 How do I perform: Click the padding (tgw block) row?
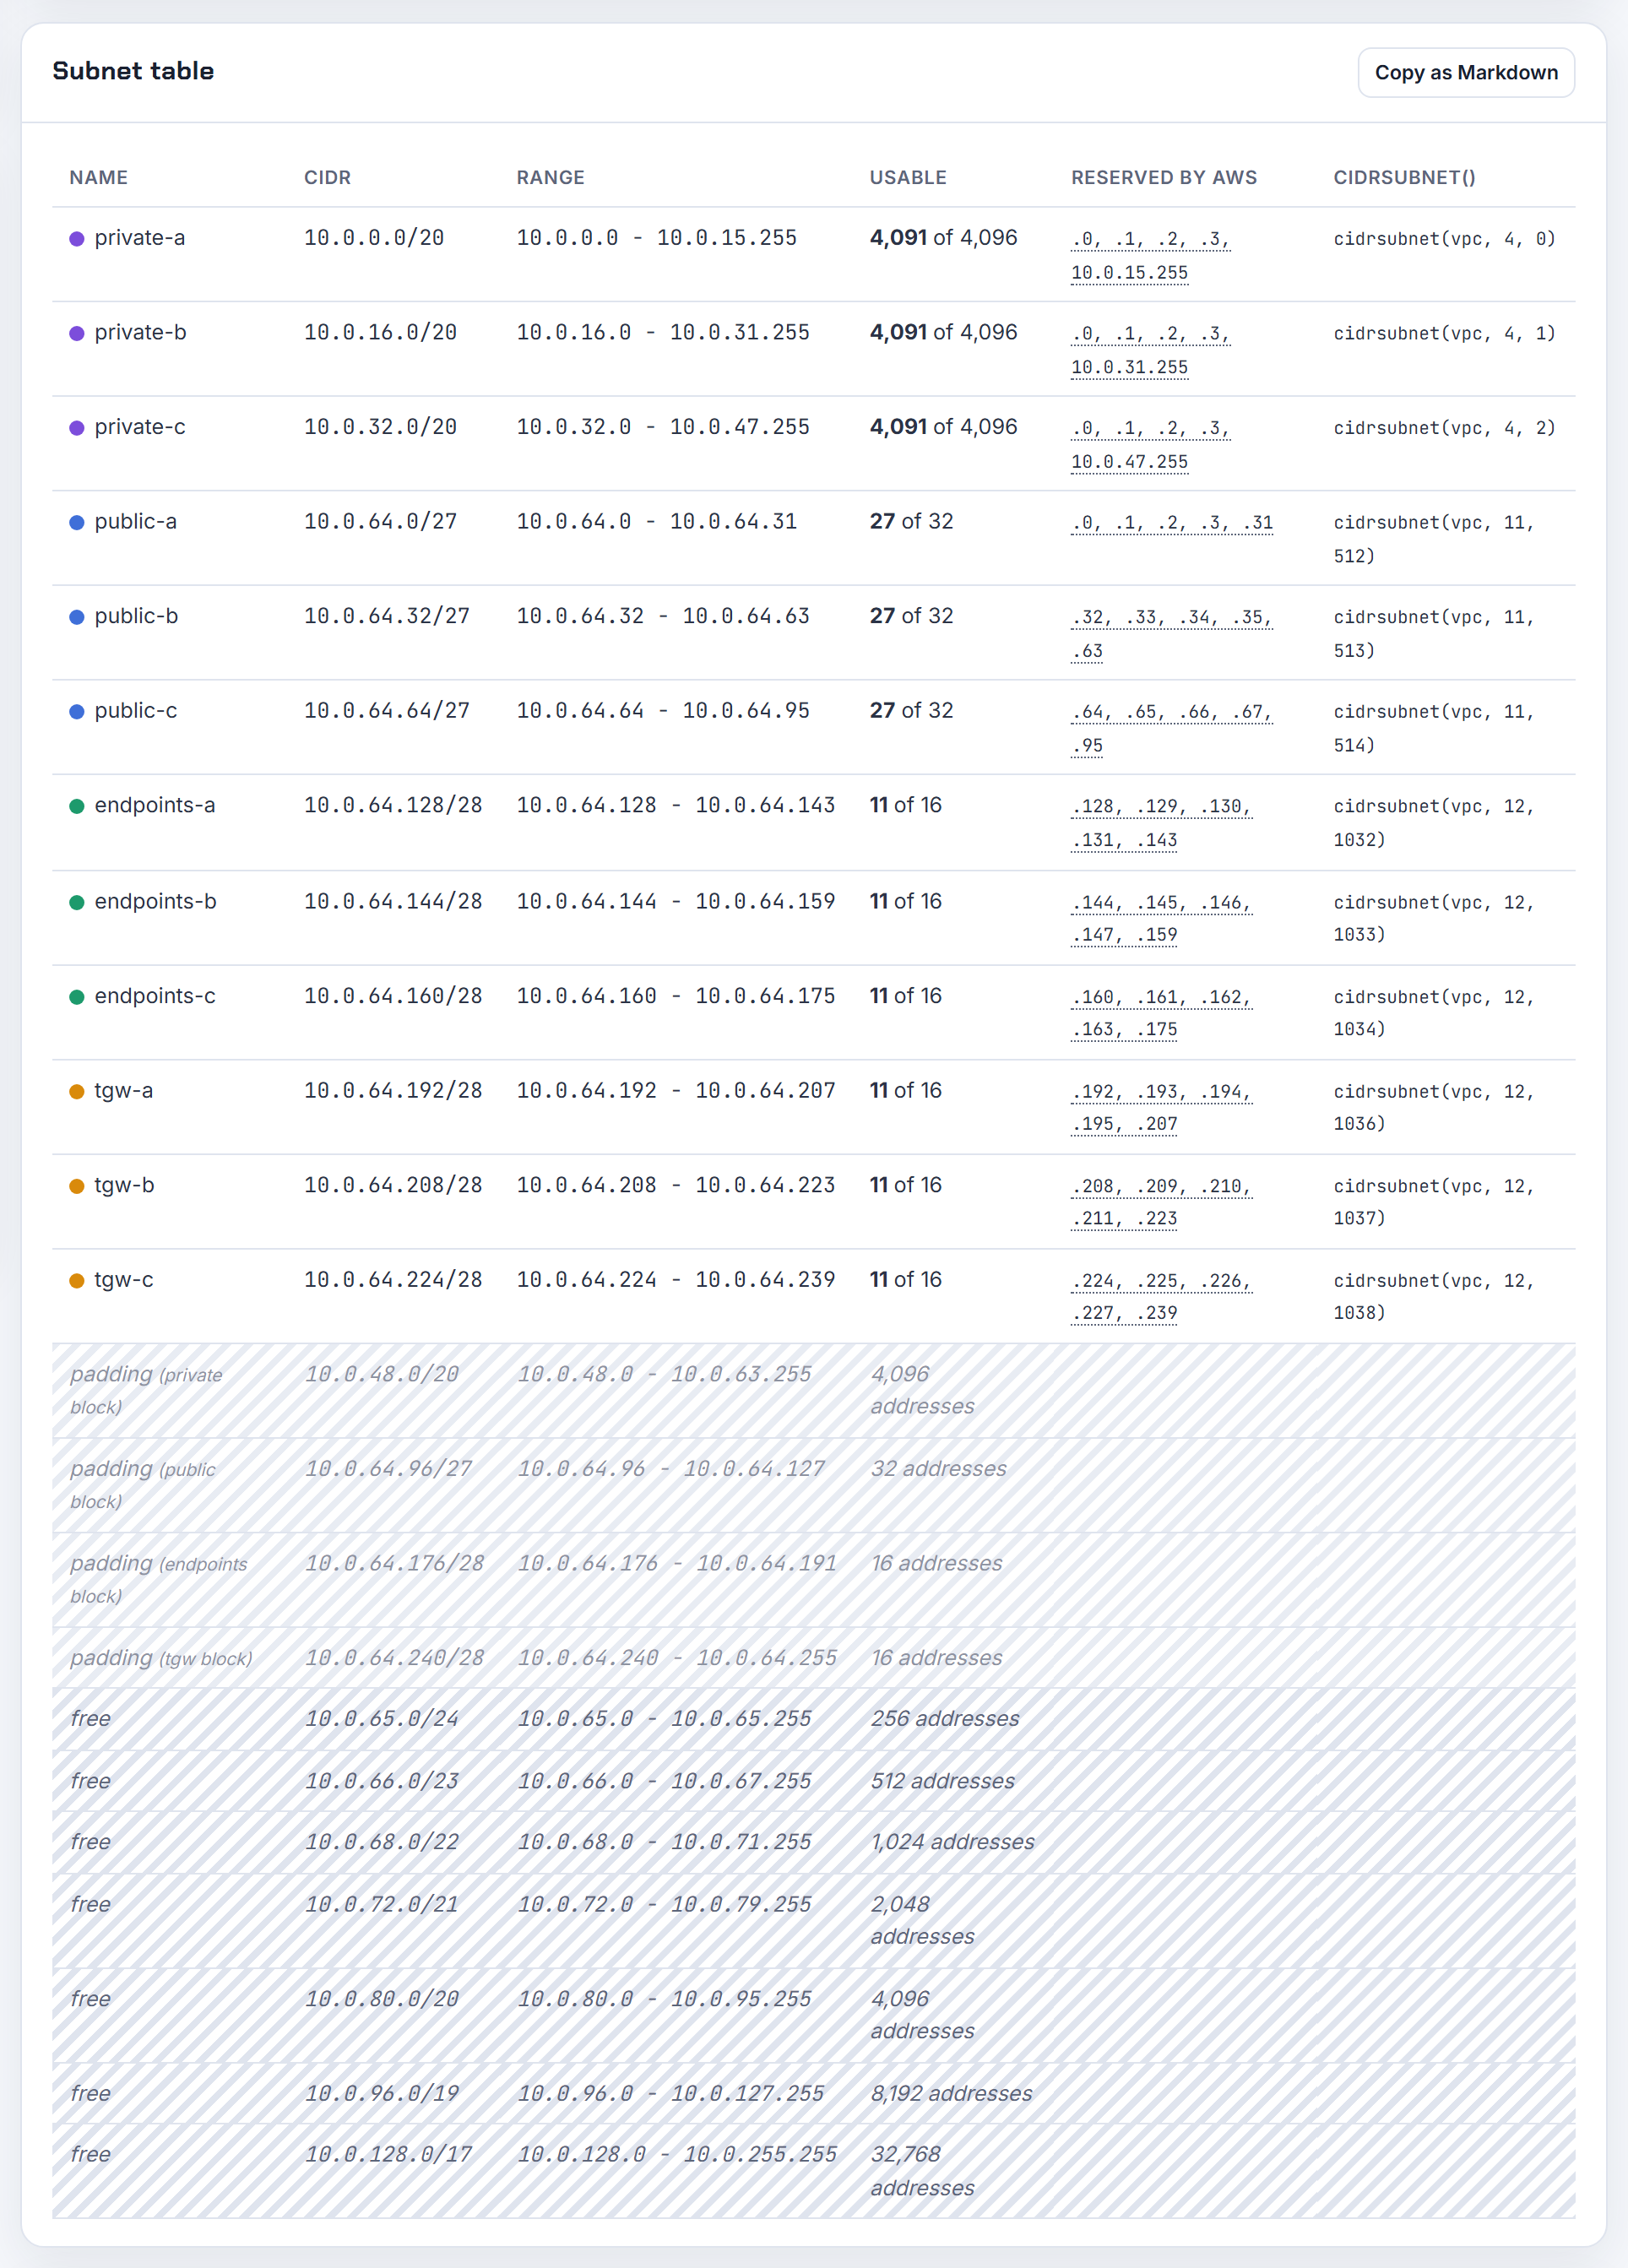[x=813, y=1658]
